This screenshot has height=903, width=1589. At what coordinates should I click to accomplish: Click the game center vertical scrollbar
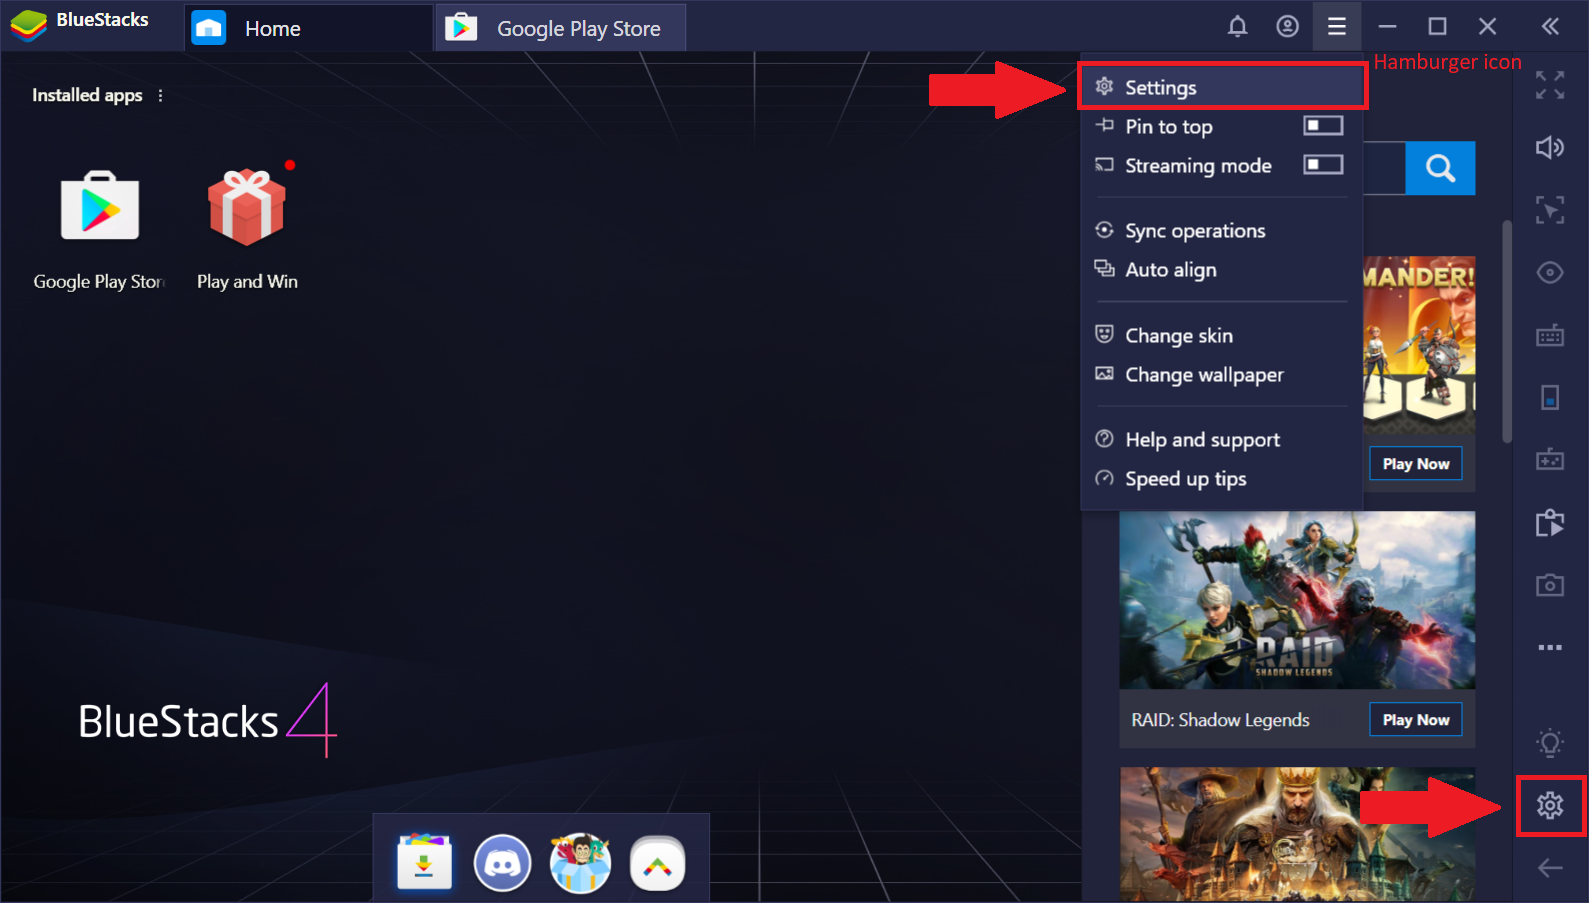click(1507, 331)
